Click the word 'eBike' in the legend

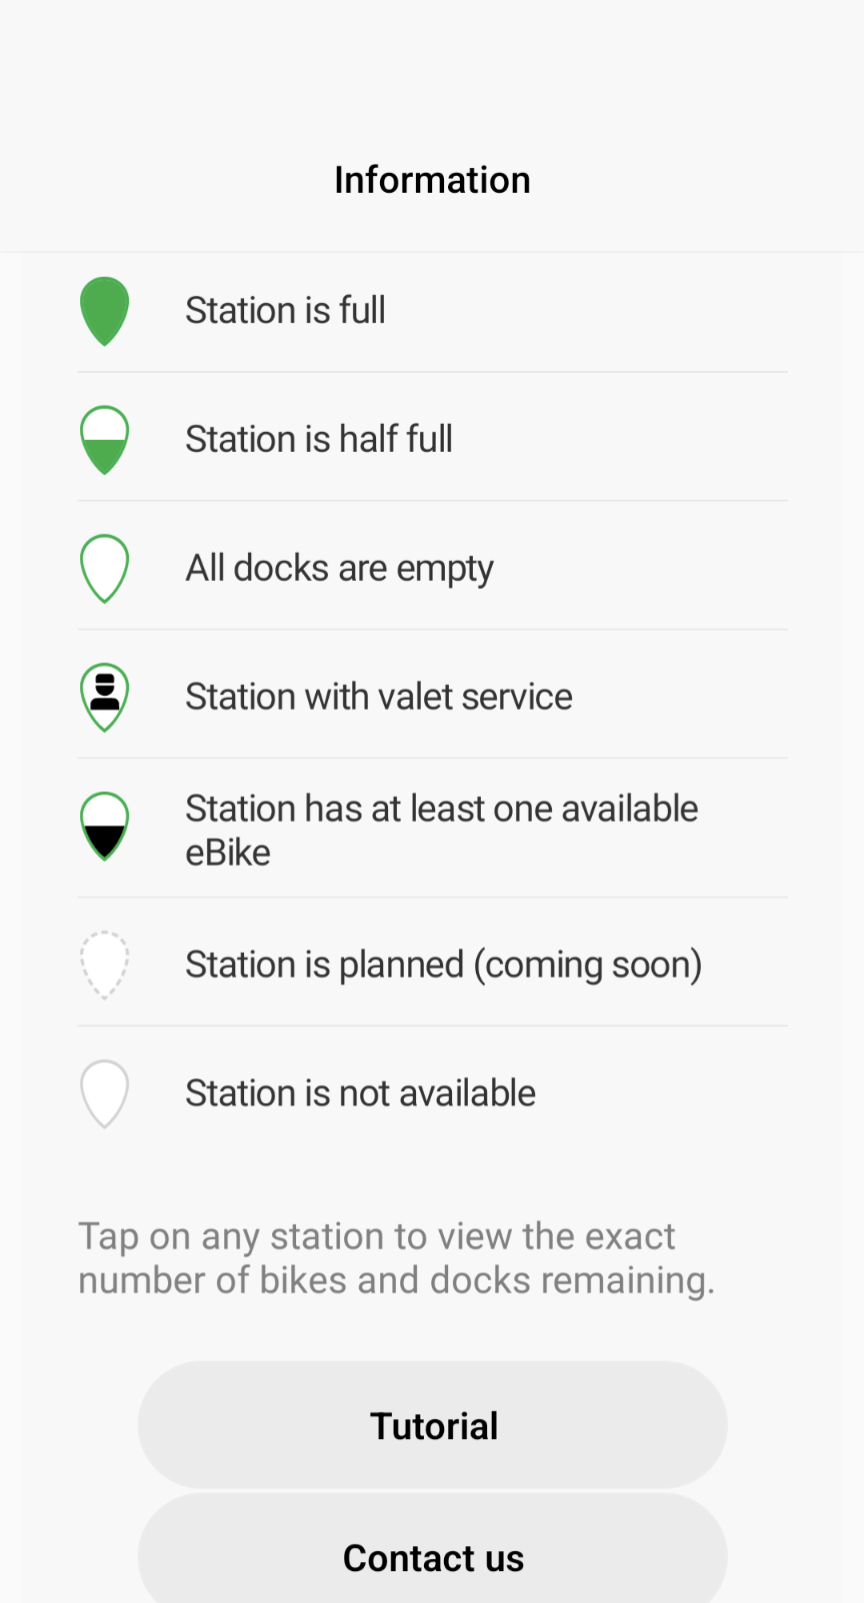(x=228, y=853)
